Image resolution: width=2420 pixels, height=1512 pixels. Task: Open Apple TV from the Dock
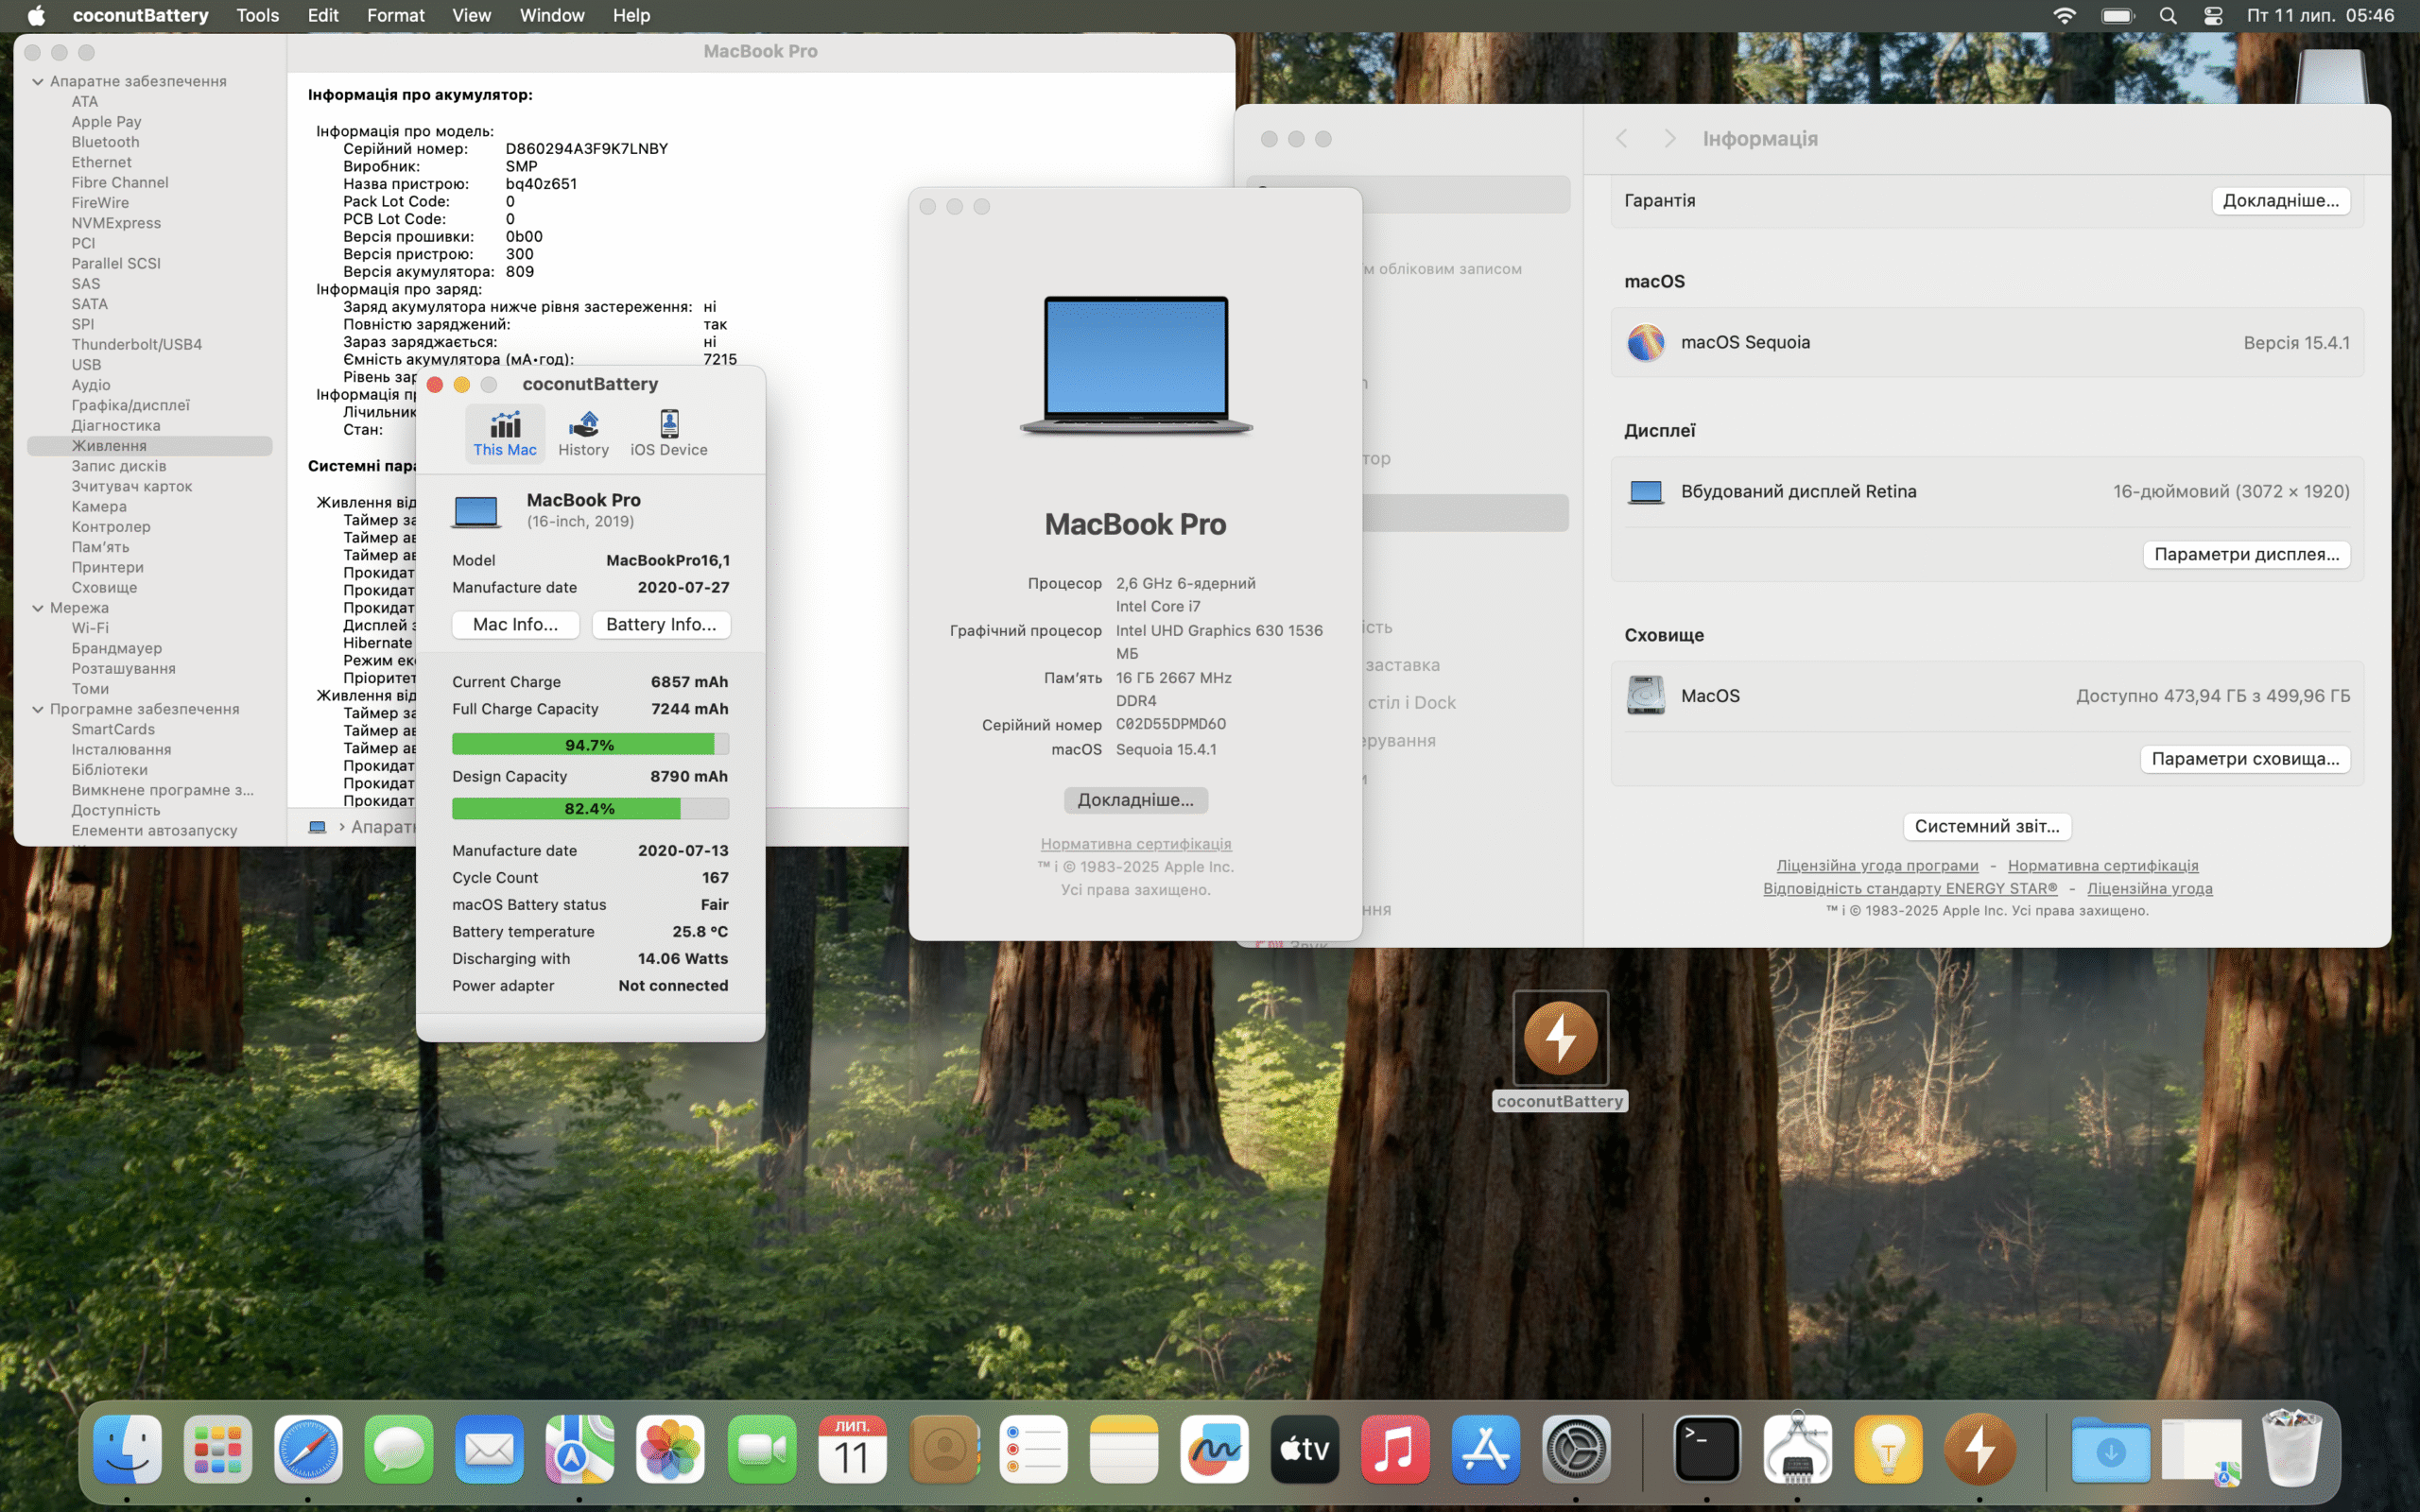point(1305,1449)
